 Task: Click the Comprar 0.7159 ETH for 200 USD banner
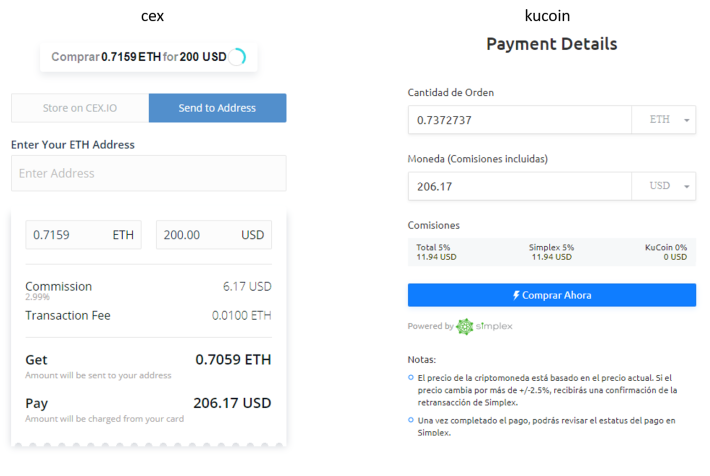[149, 57]
